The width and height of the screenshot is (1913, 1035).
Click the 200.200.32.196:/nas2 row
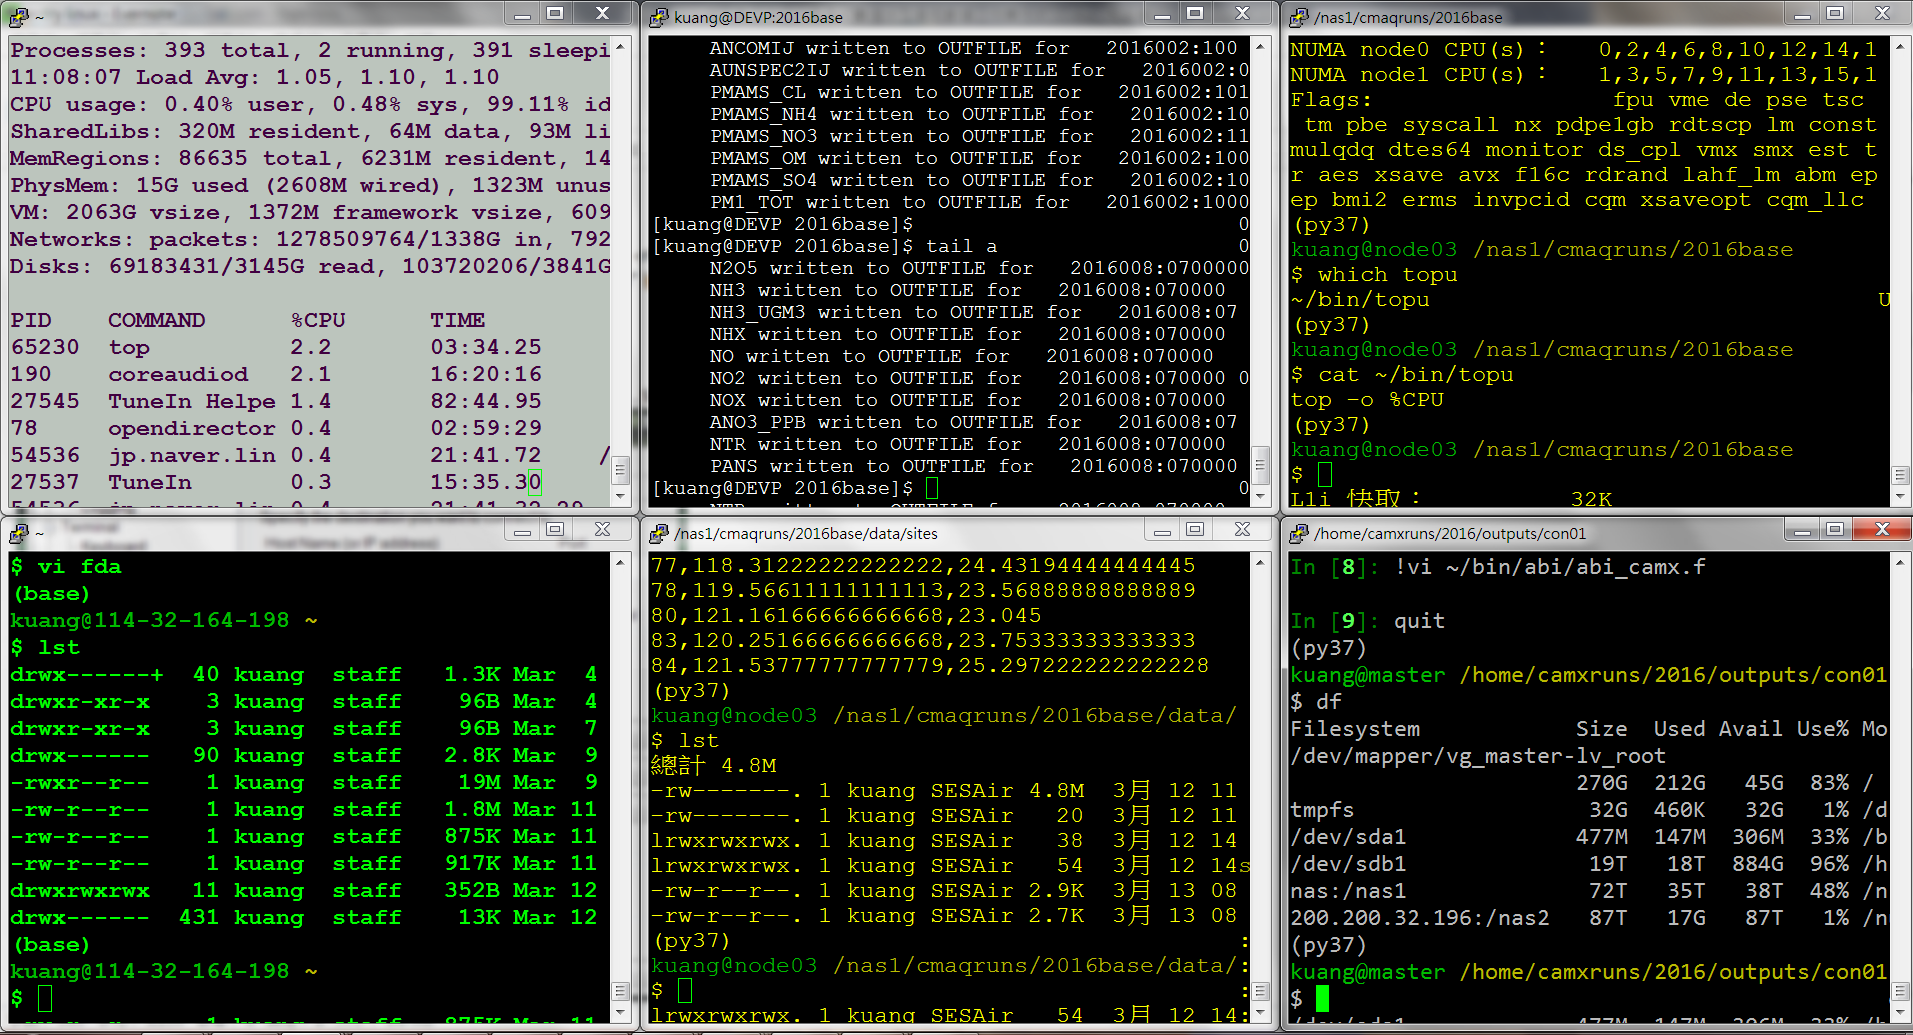tap(1589, 917)
